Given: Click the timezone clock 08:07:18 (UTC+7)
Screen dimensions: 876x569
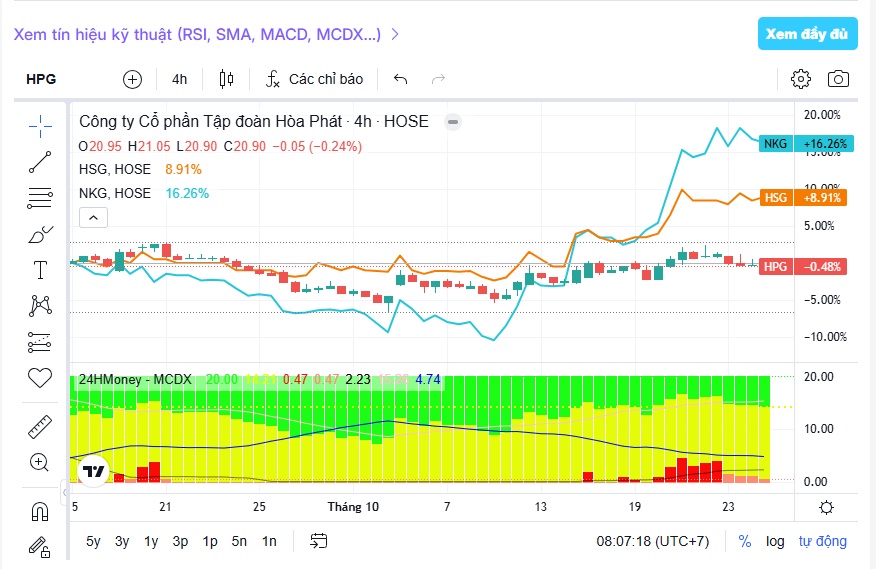Looking at the screenshot, I should pyautogui.click(x=653, y=541).
